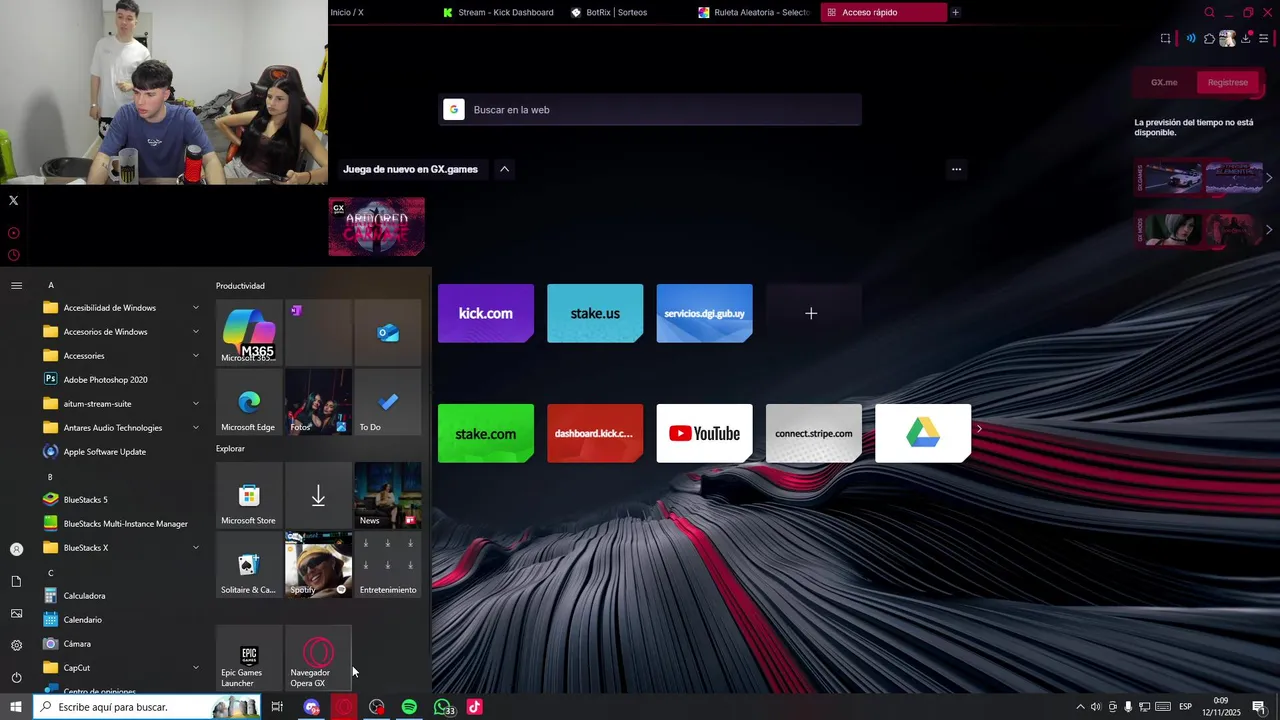Image resolution: width=1280 pixels, height=720 pixels.
Task: Open GX.games section options (three dots)
Action: point(956,169)
